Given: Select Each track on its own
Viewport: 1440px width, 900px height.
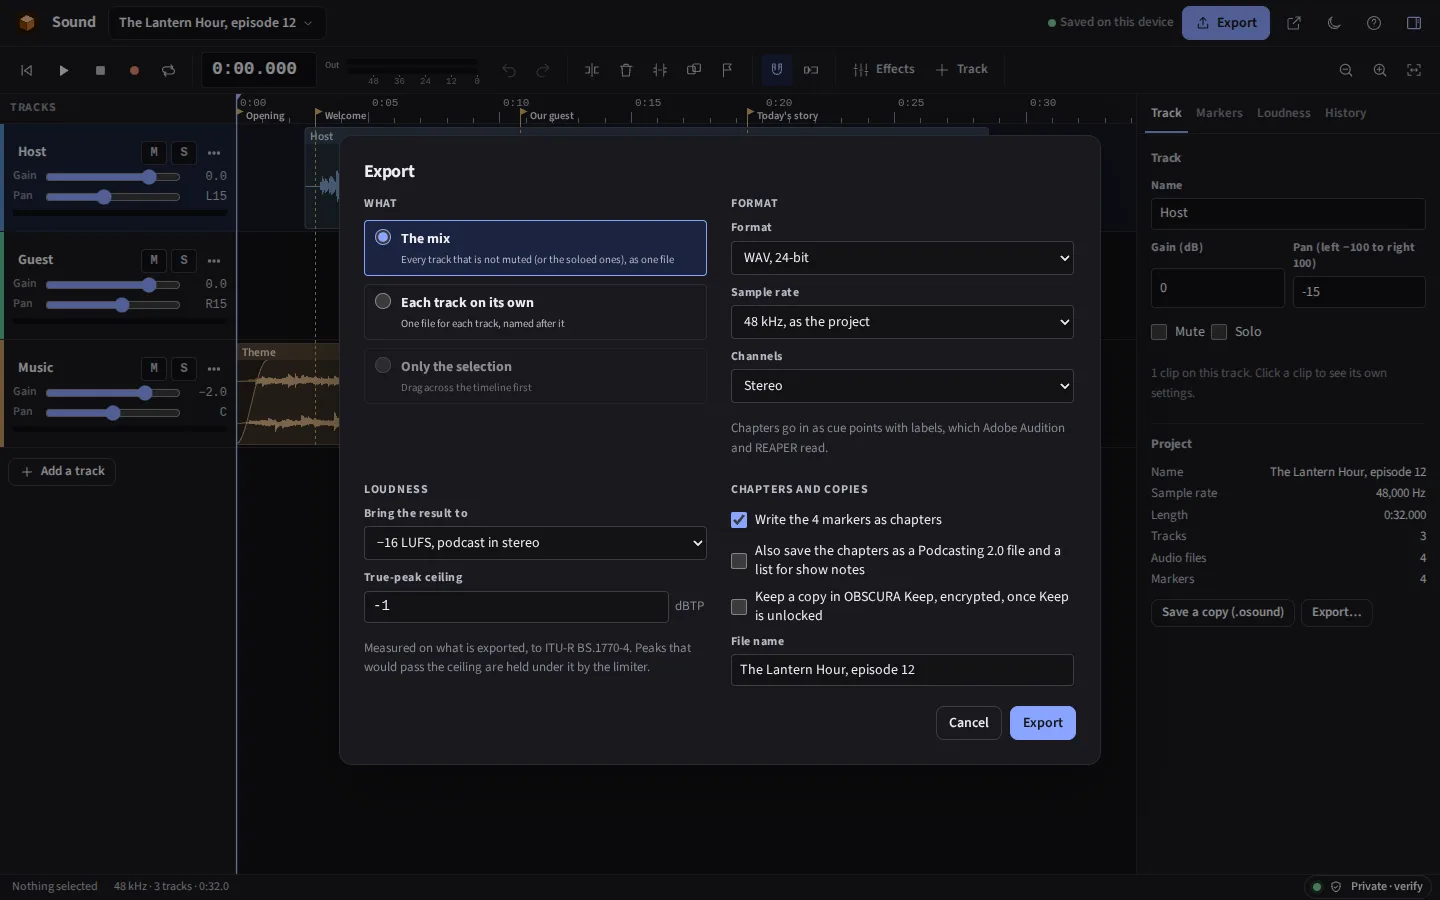Looking at the screenshot, I should (x=535, y=312).
